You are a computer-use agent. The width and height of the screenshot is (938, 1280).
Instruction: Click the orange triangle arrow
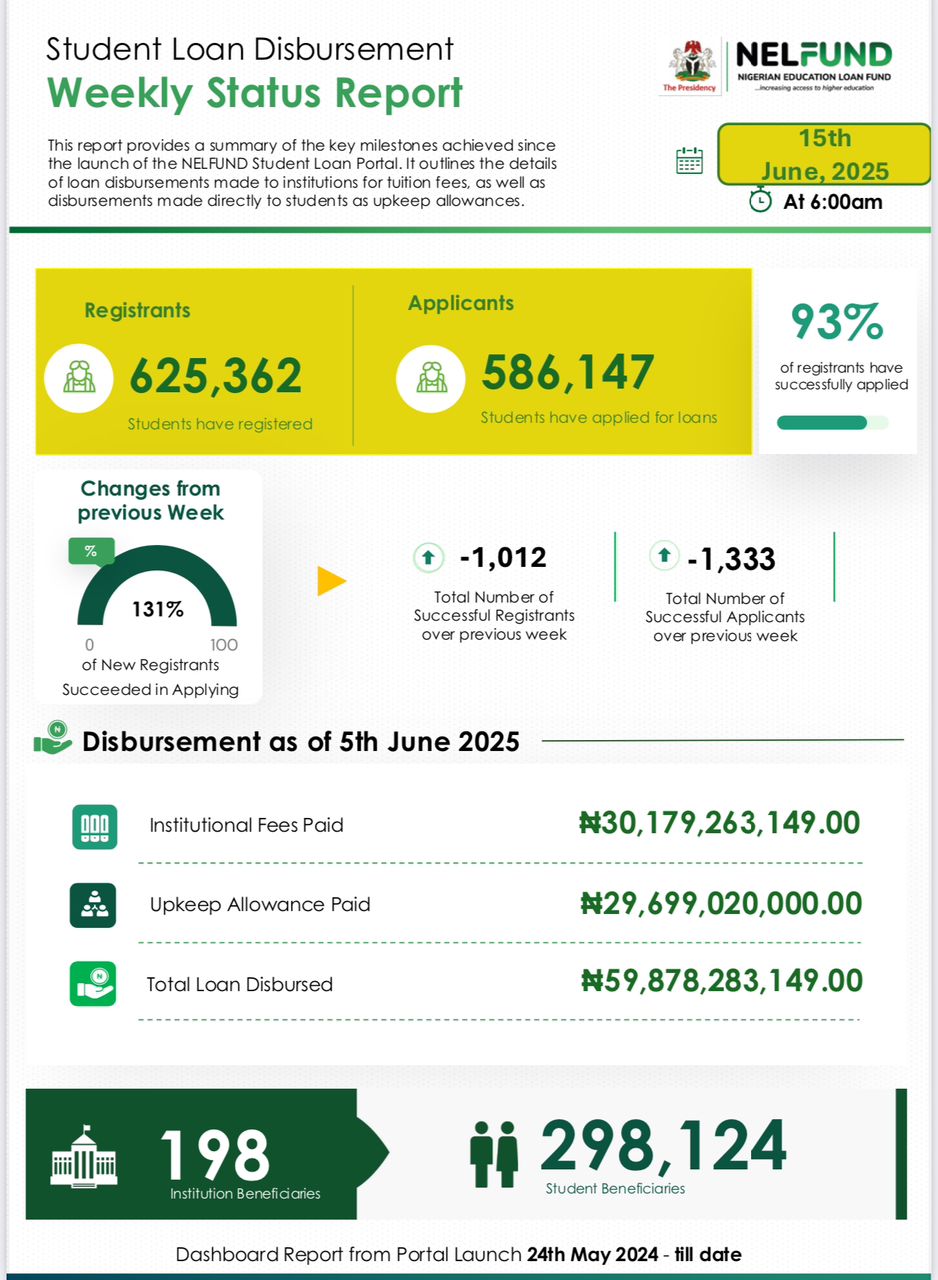click(x=331, y=581)
